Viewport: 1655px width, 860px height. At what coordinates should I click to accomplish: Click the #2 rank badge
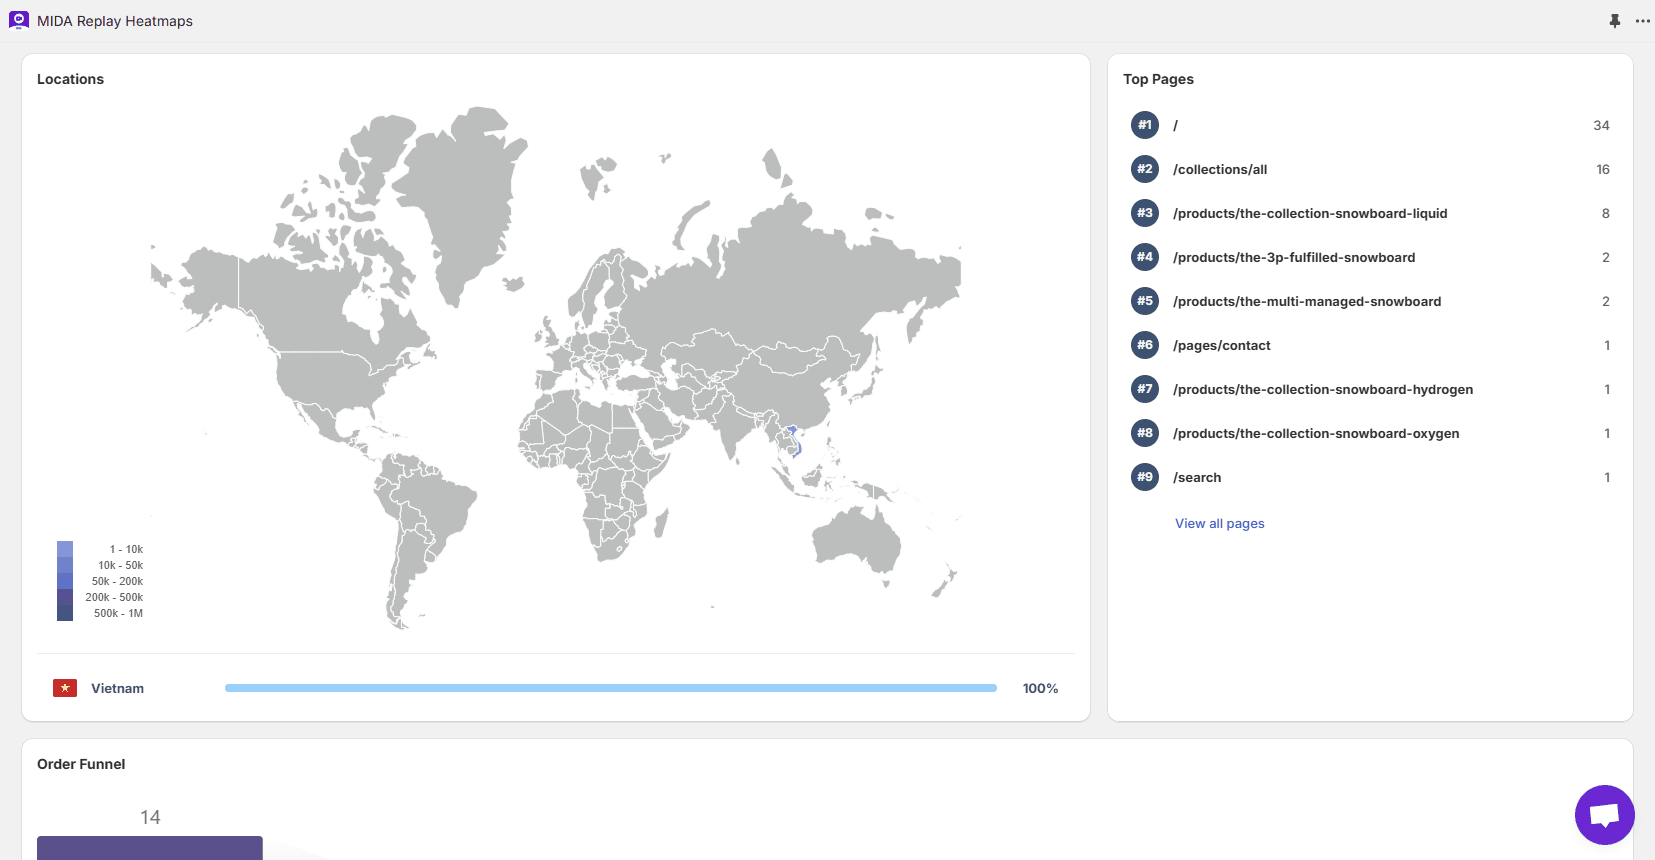point(1144,169)
